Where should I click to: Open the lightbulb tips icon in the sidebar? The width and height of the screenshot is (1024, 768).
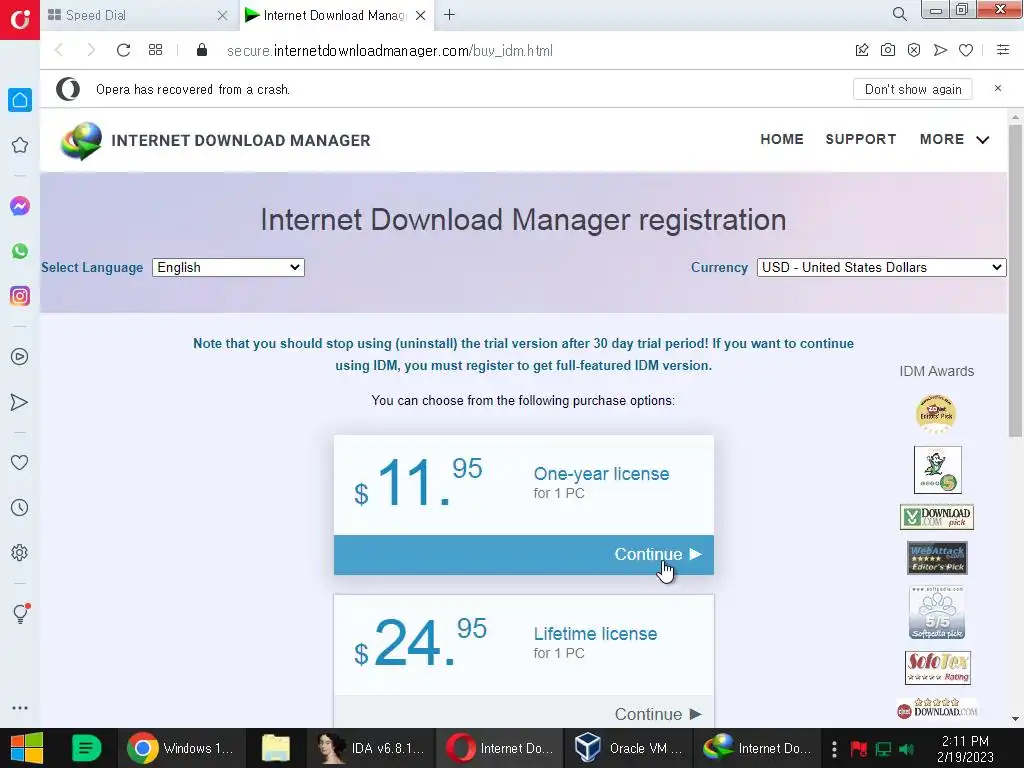[x=20, y=613]
